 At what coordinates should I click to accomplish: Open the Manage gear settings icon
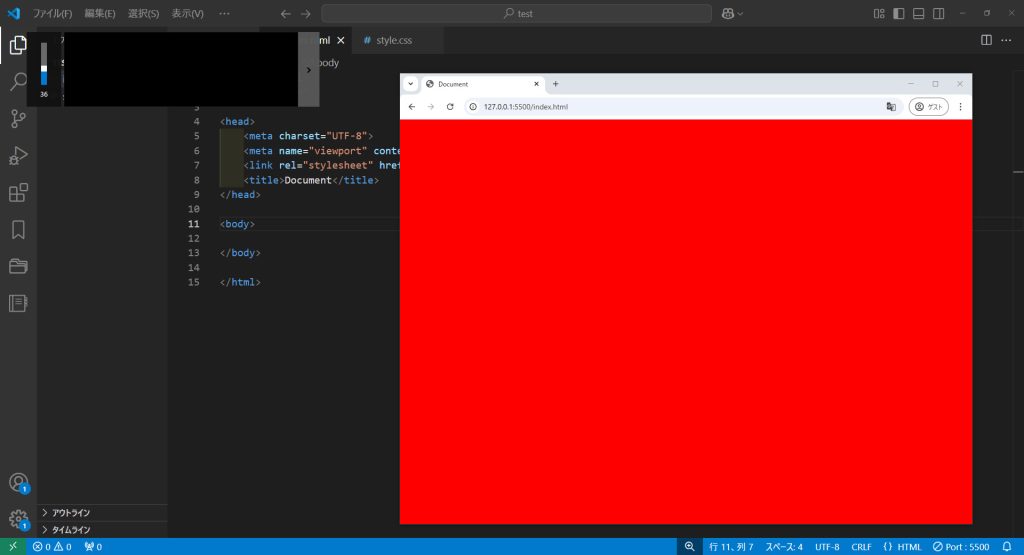(18, 519)
